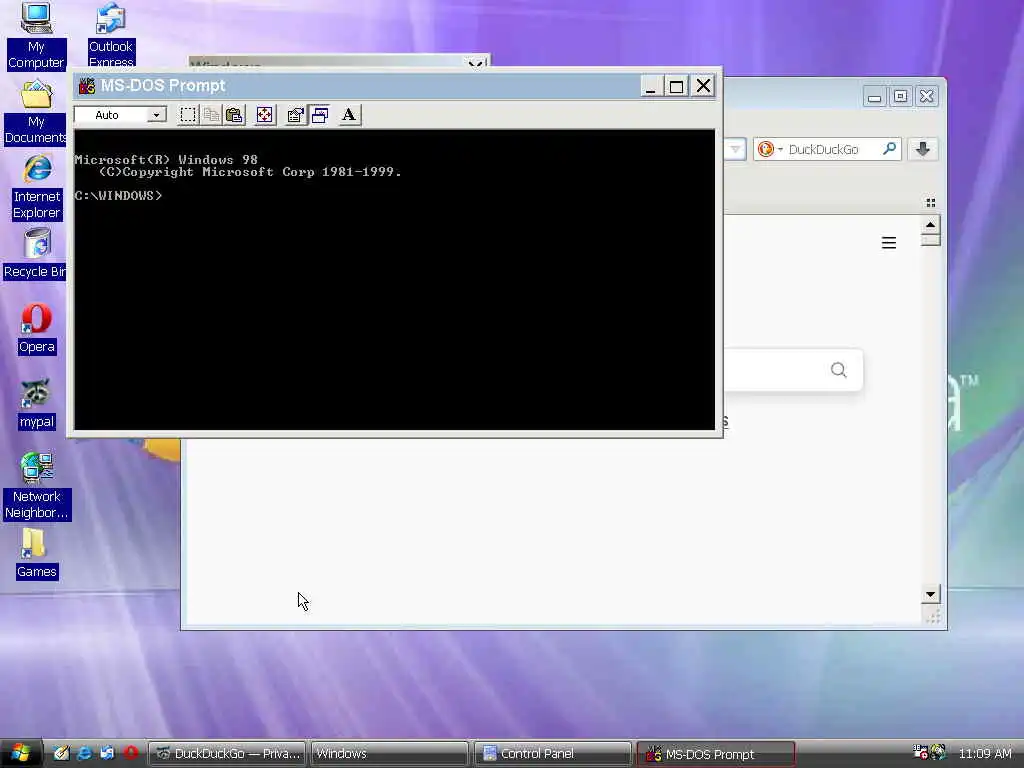Select Outlook Express desktop icon
1024x768 pixels.
point(110,35)
